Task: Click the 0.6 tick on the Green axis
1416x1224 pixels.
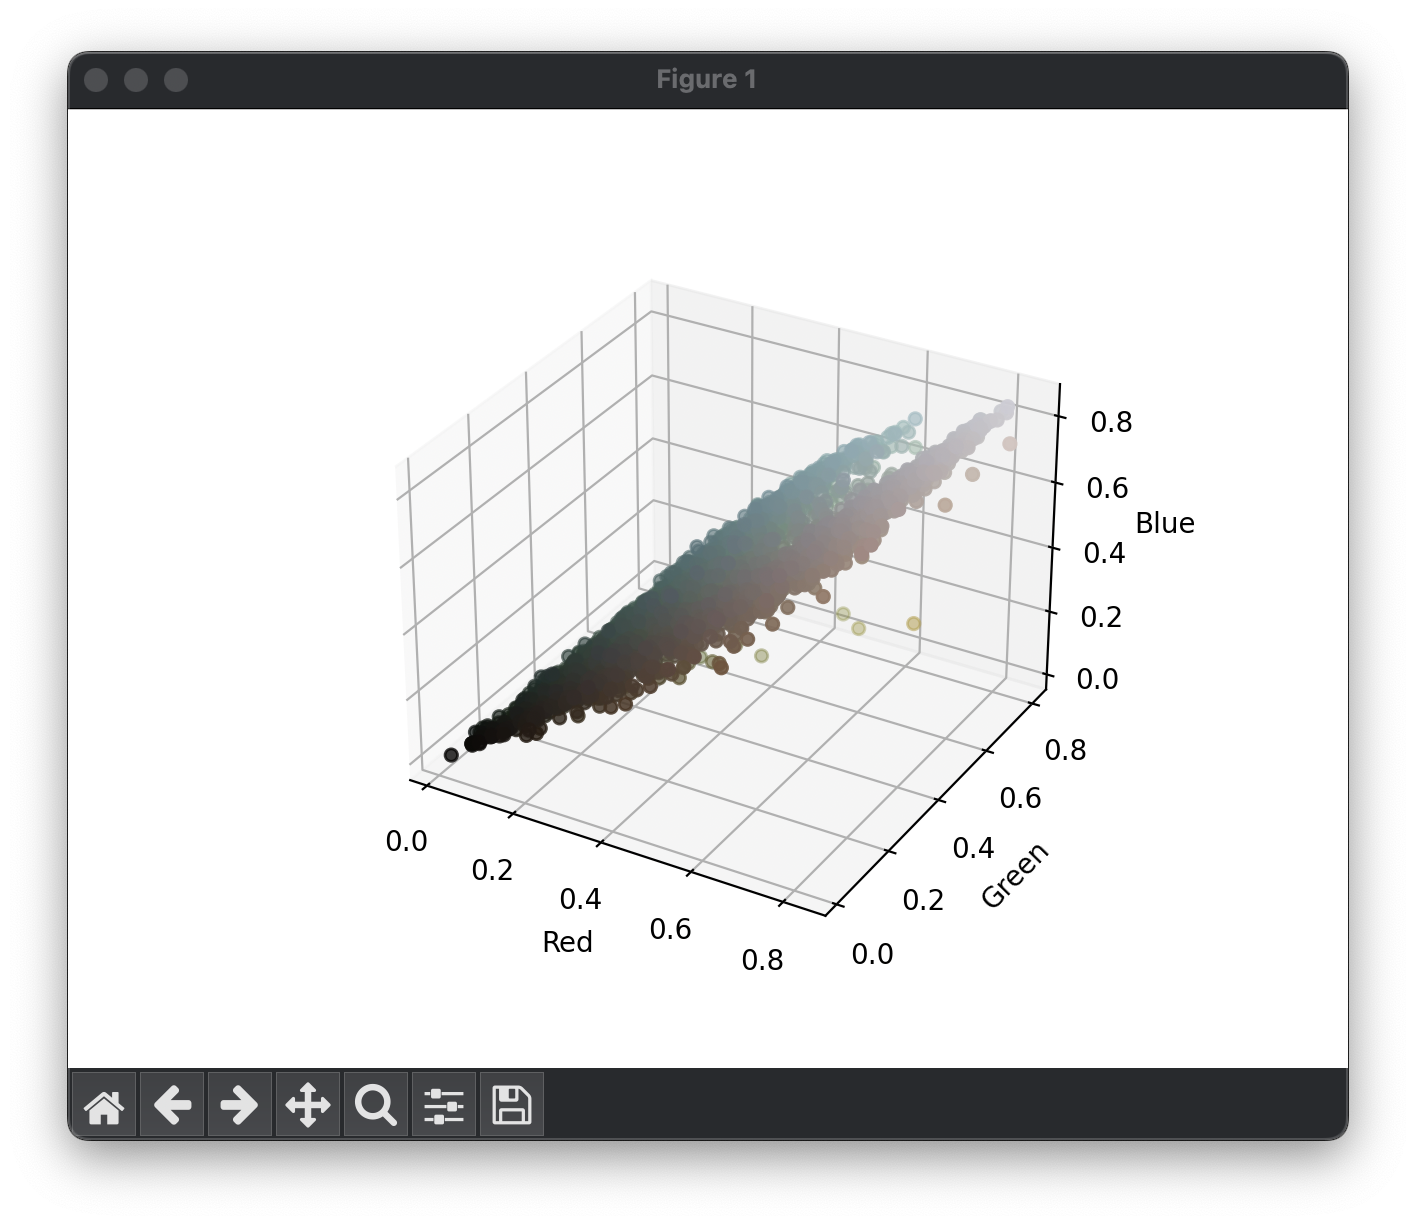Action: coord(1020,798)
